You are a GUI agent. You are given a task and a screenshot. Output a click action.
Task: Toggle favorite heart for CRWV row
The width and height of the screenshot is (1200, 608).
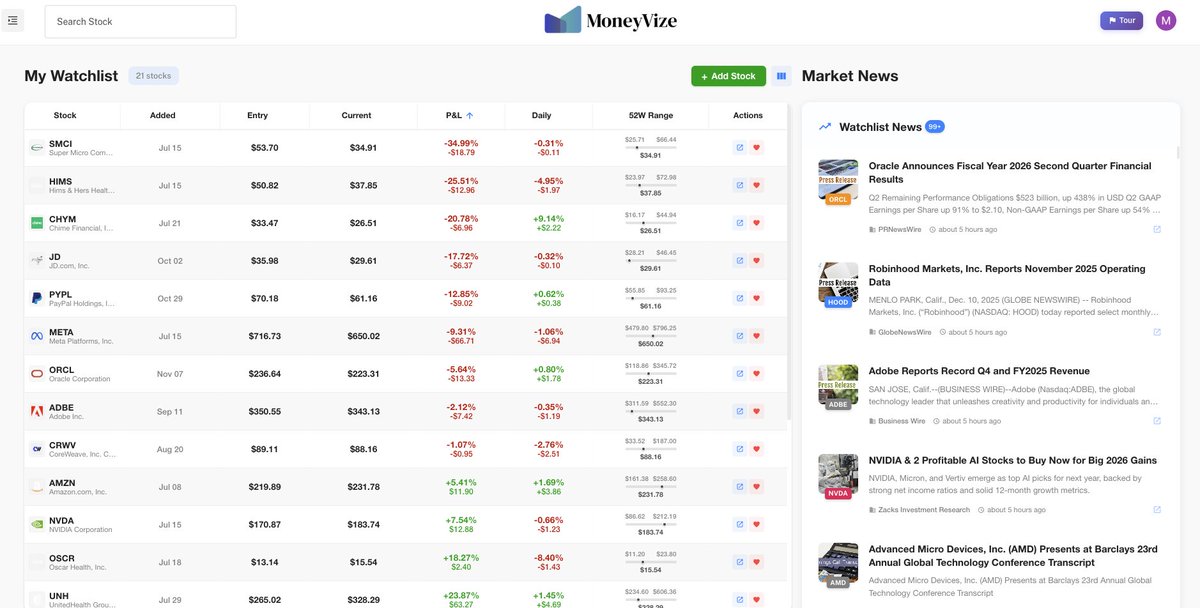(756, 449)
